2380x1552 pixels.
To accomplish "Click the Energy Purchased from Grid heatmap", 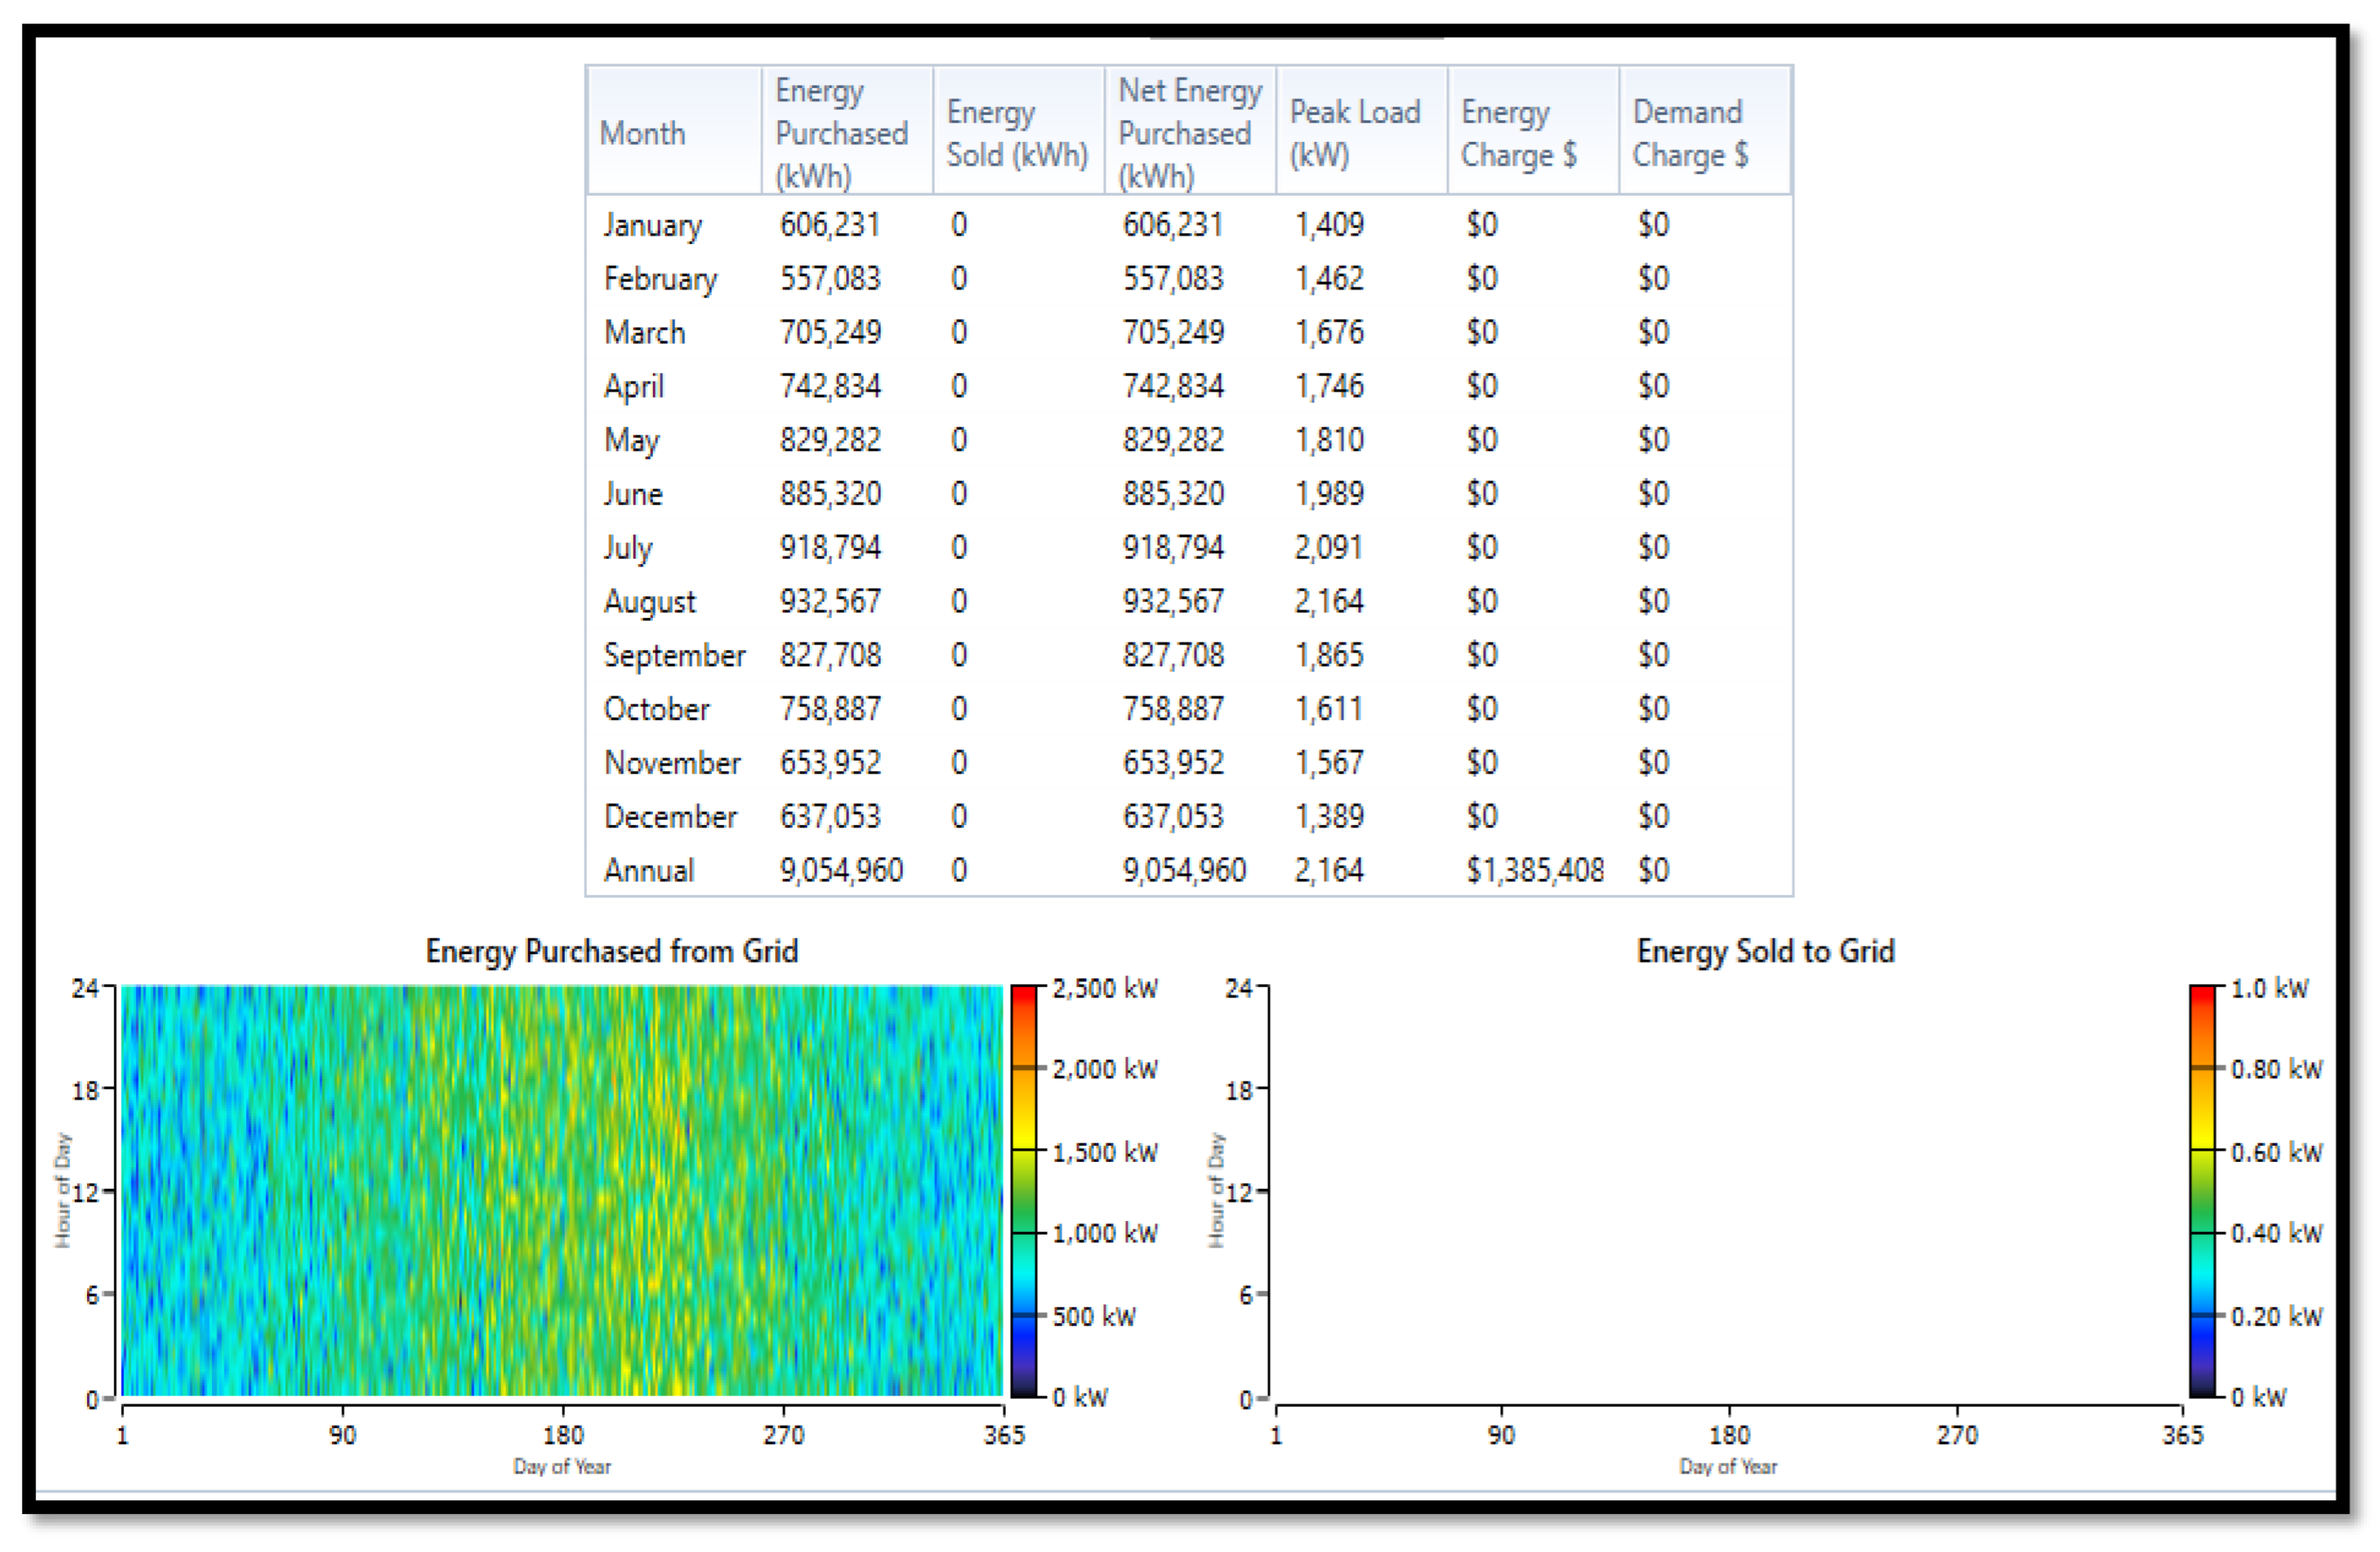I will click(x=562, y=1191).
